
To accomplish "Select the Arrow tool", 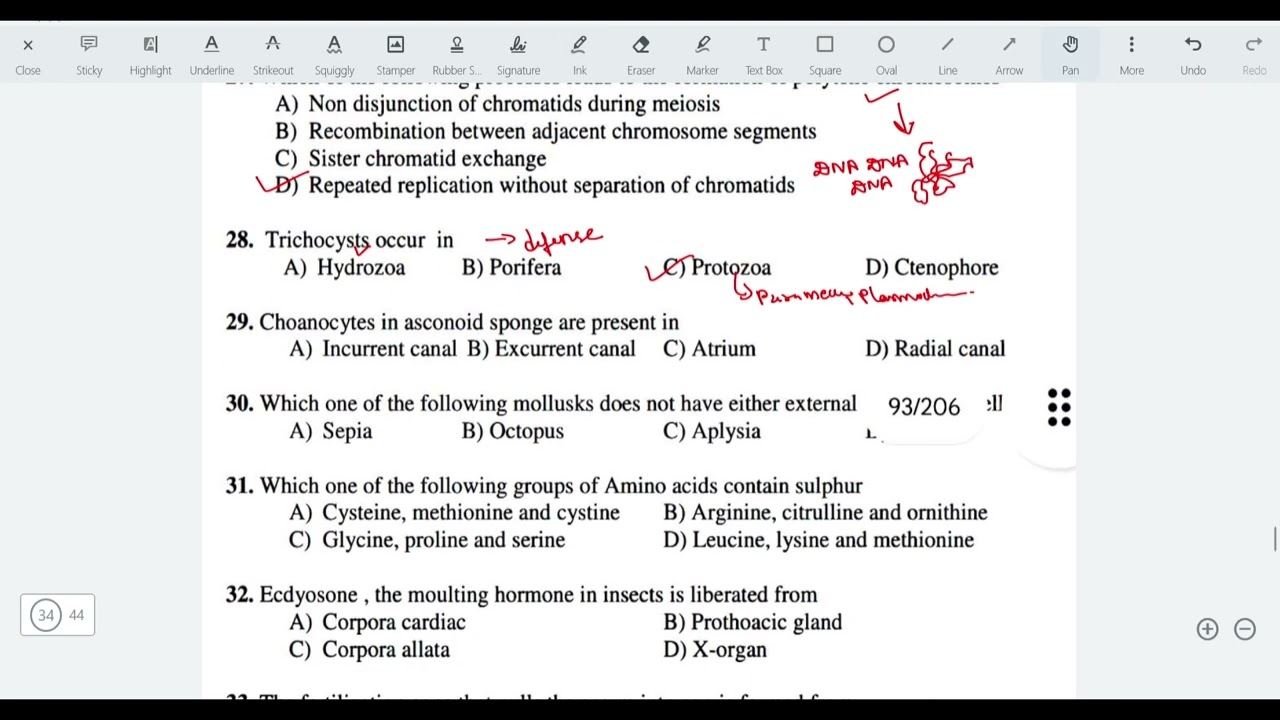I will (x=1009, y=55).
